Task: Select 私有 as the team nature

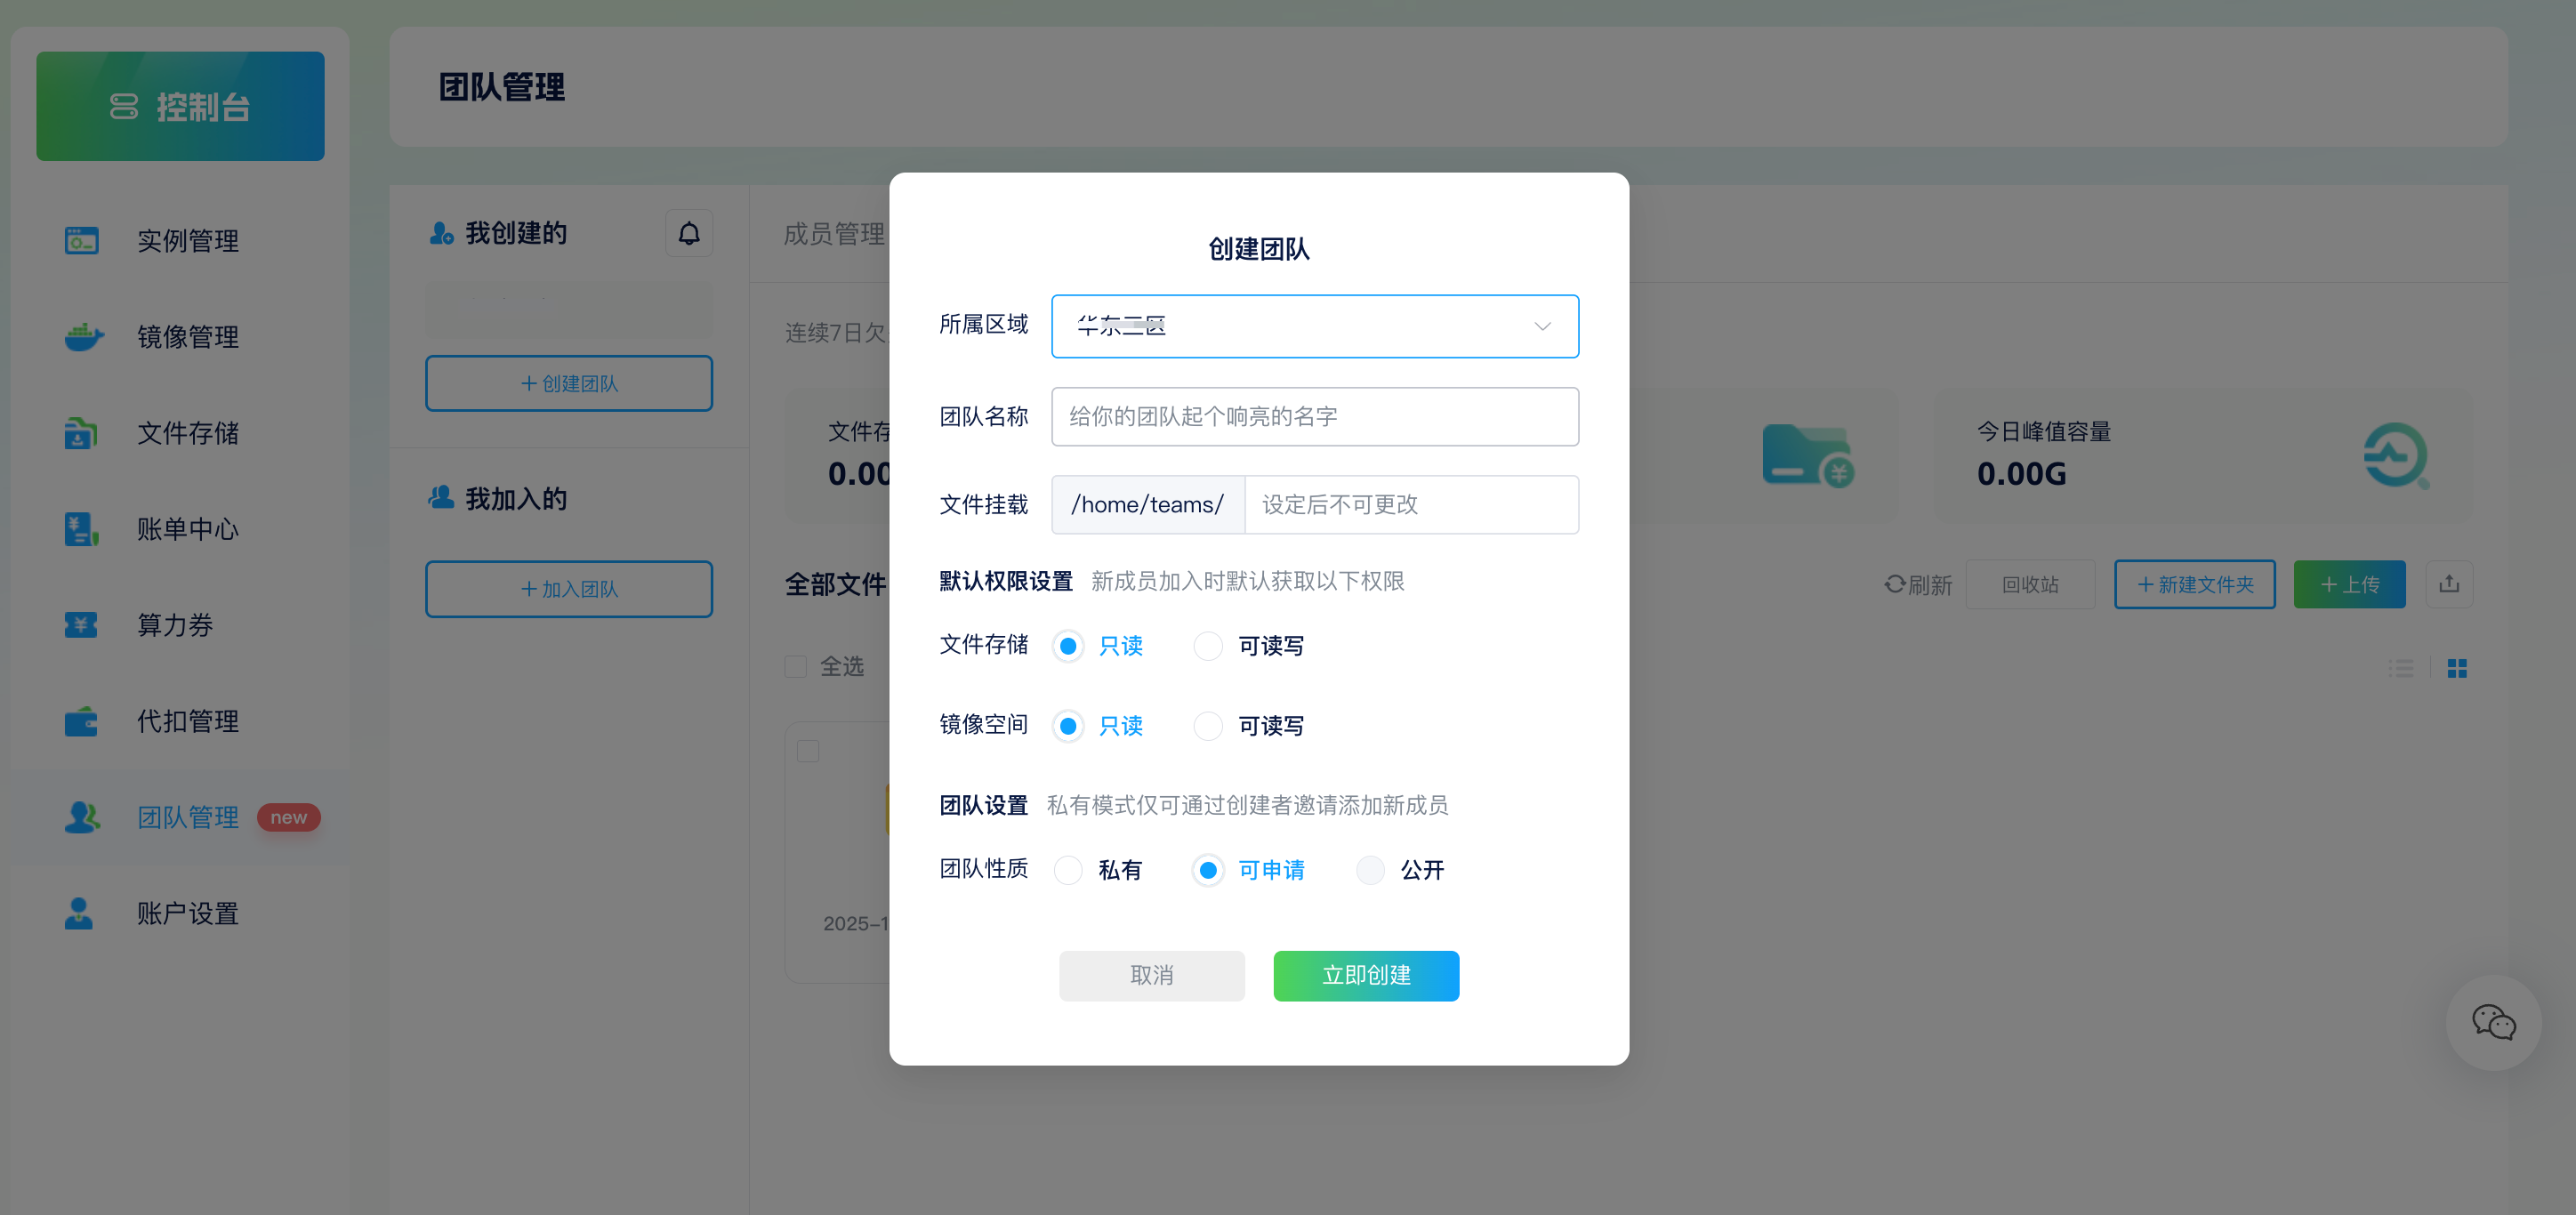Action: (1068, 870)
